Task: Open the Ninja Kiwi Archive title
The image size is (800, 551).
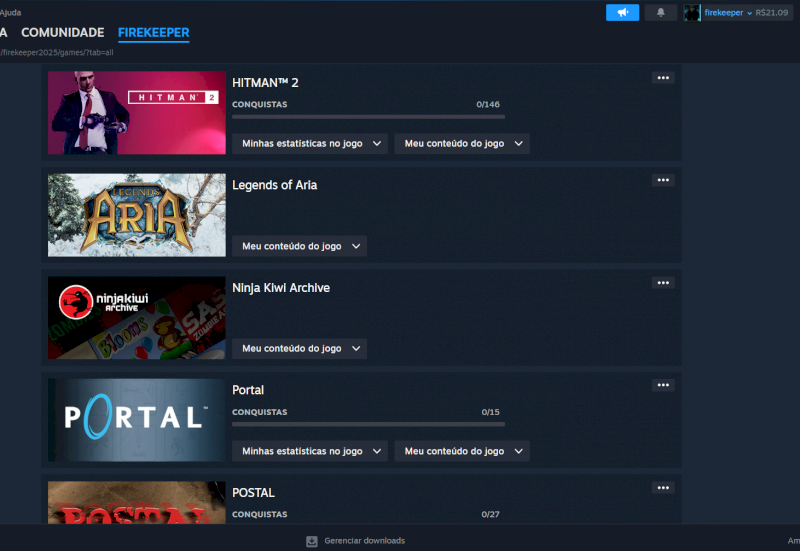Action: 281,288
